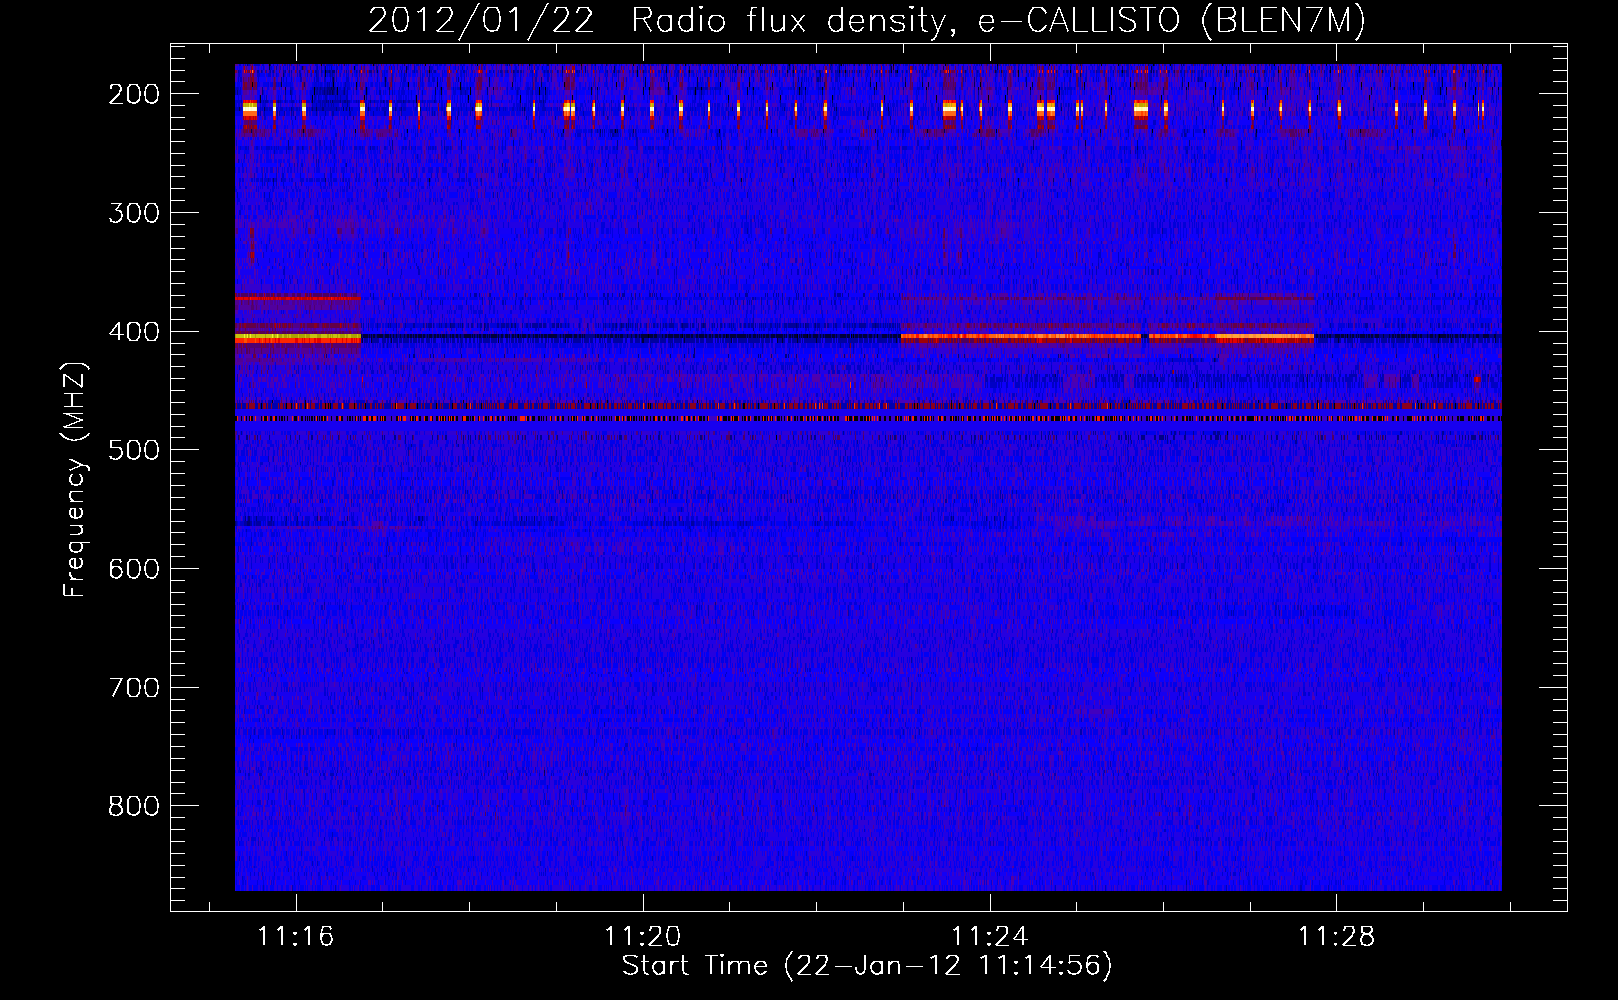
Task: Click the 500 frequency tick label
Action: point(134,450)
